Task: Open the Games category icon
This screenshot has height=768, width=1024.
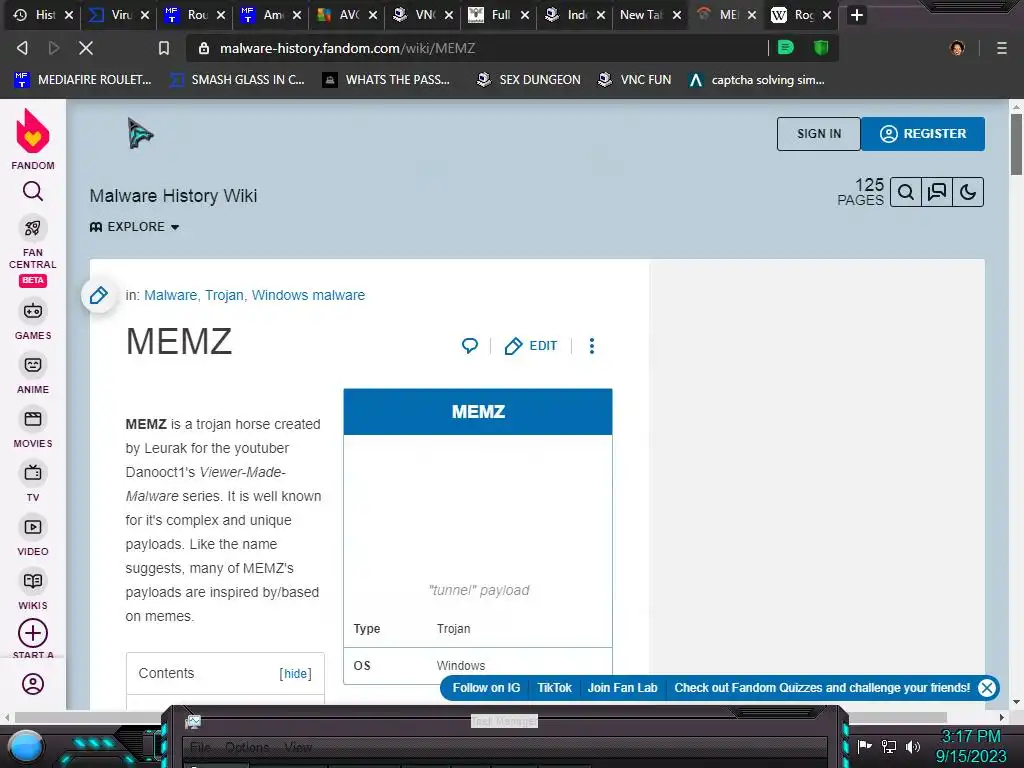Action: click(x=33, y=312)
